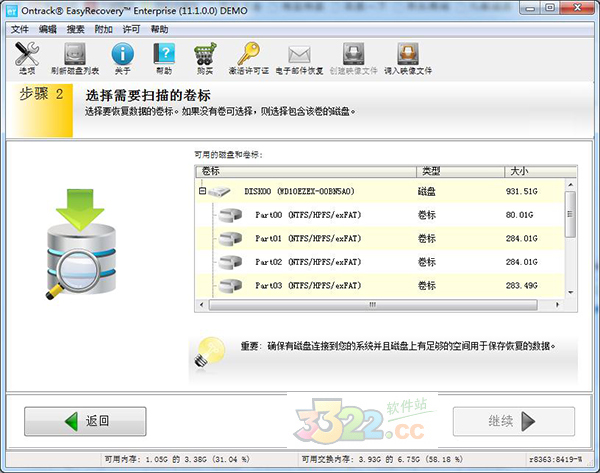Screen dimensions: 600x473
Task: Click the 可用交换内存 status bar entry
Action: click(x=382, y=459)
